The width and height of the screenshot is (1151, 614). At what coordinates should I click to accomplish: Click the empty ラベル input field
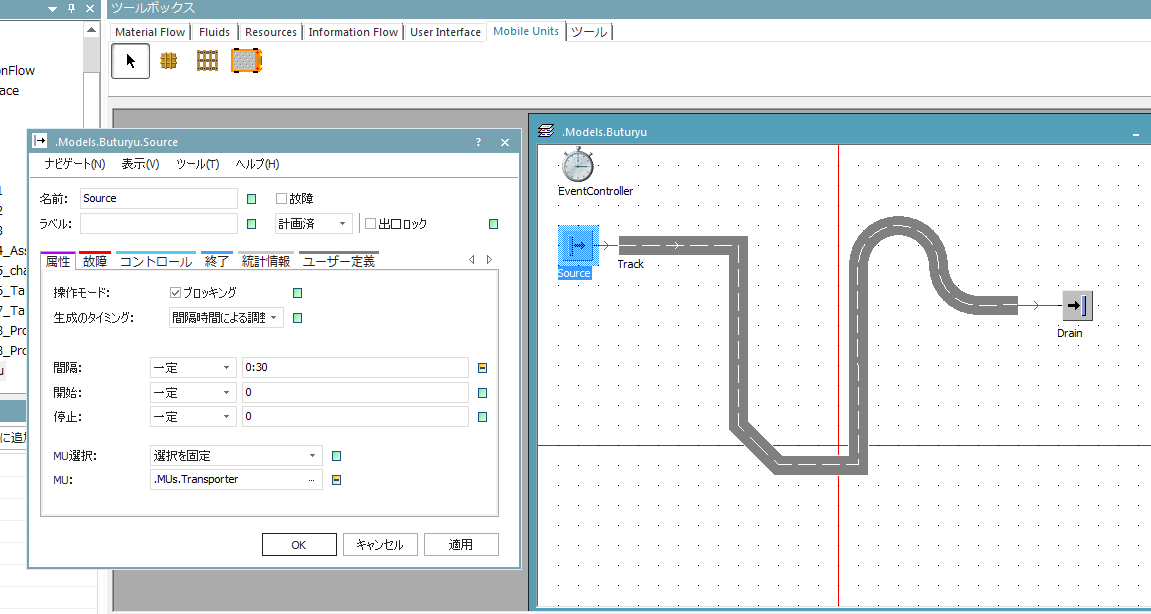click(x=159, y=223)
